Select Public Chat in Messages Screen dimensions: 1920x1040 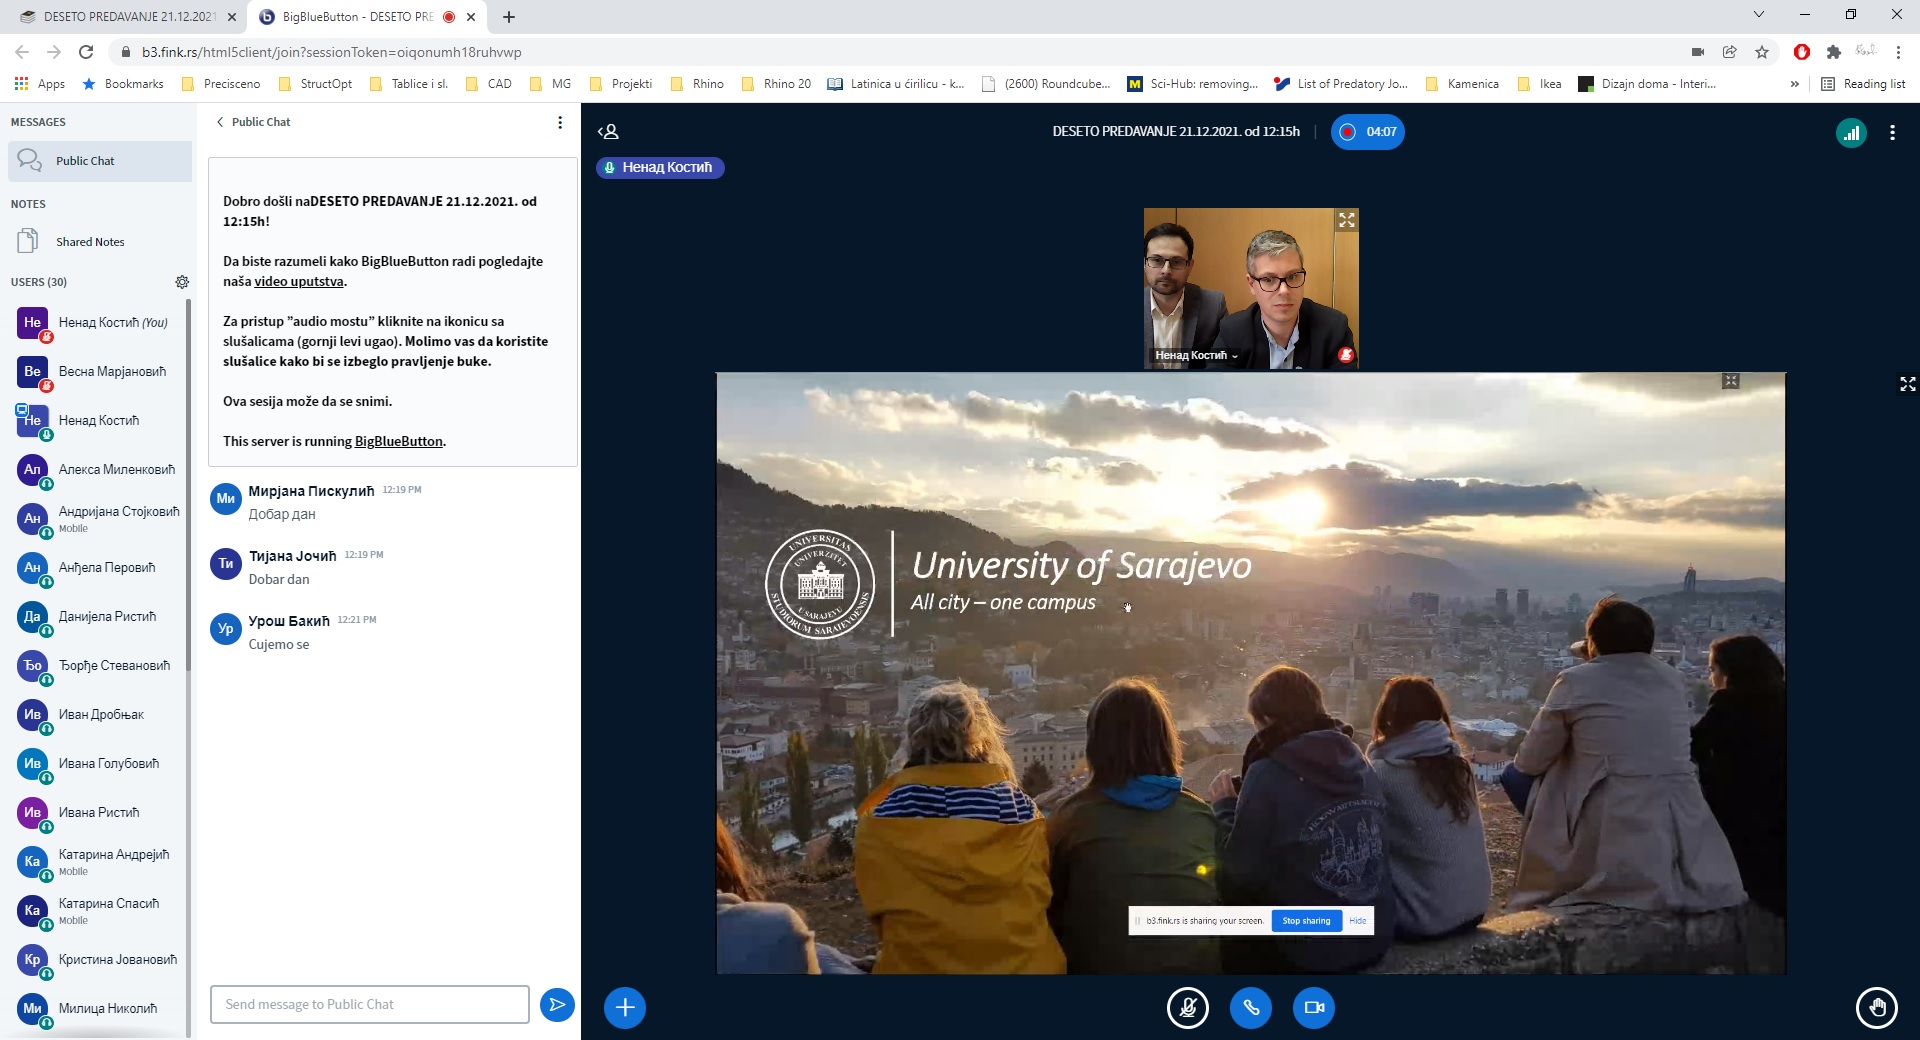click(x=100, y=161)
